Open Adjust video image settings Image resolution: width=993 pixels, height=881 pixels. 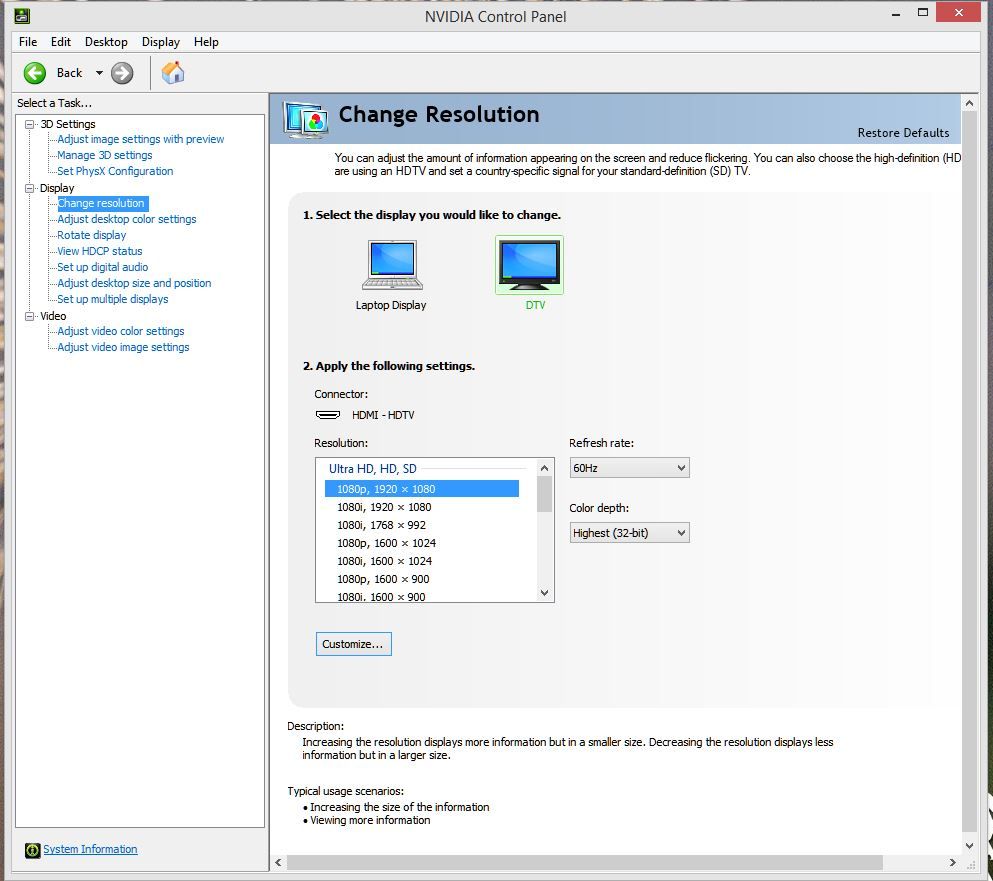point(123,347)
